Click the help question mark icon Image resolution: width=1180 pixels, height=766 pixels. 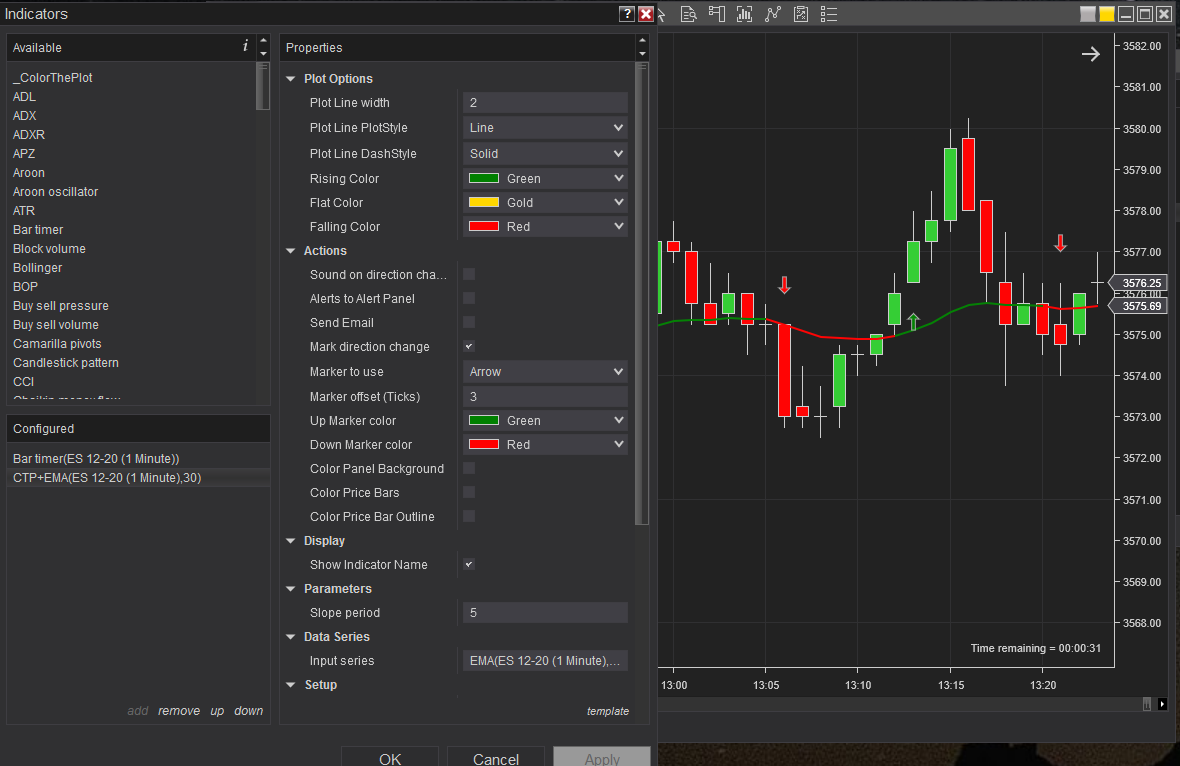(x=627, y=14)
